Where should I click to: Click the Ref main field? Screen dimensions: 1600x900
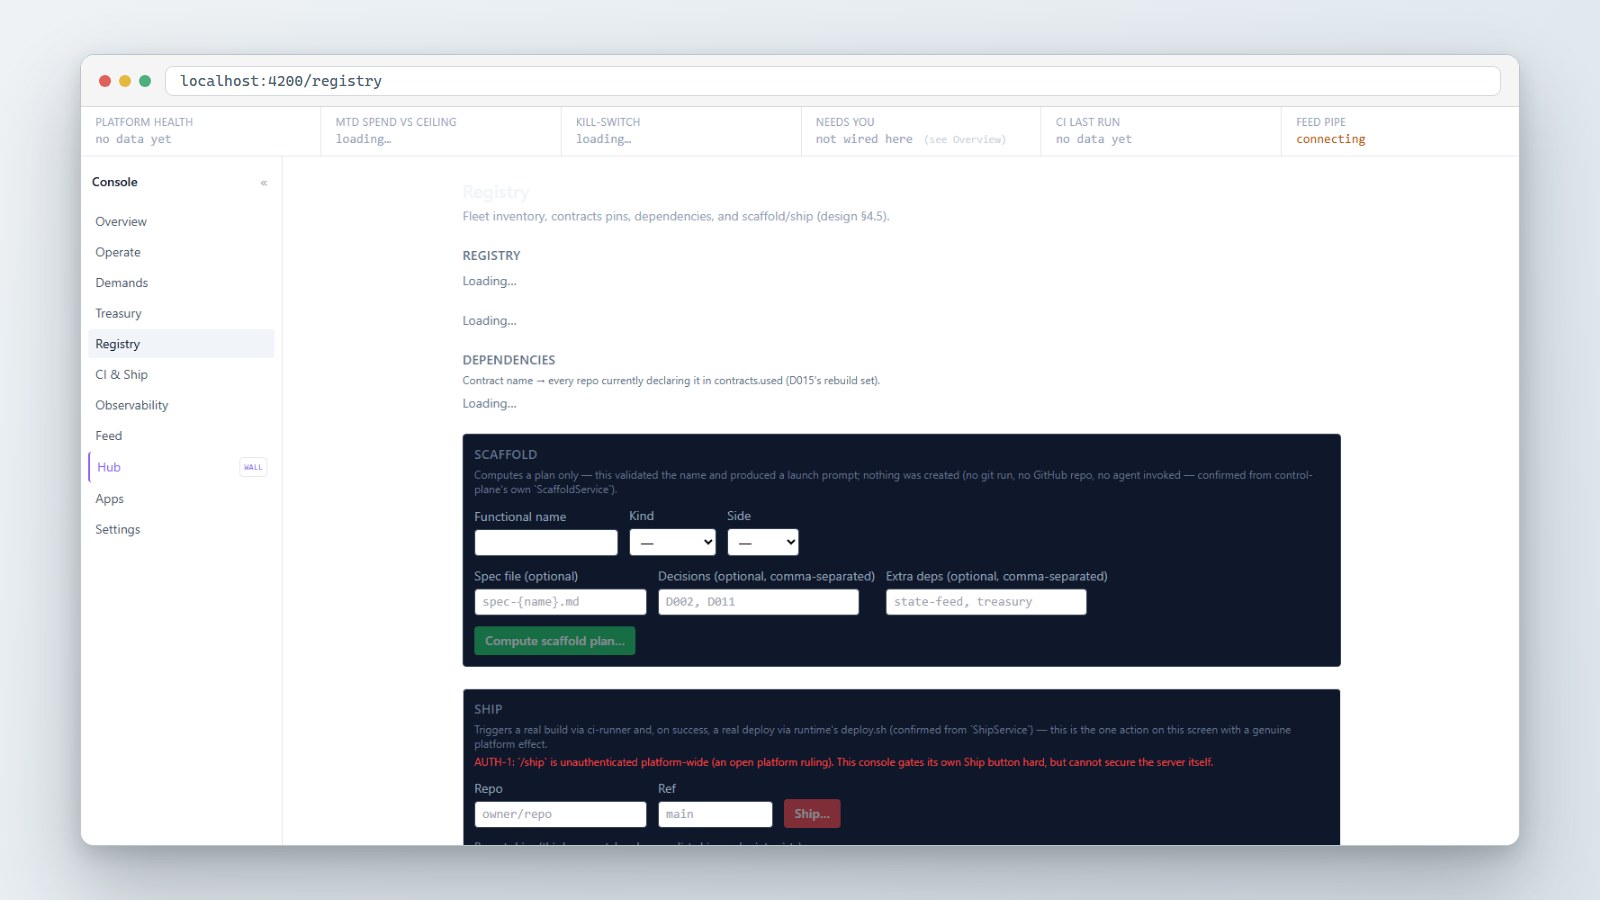tap(715, 814)
